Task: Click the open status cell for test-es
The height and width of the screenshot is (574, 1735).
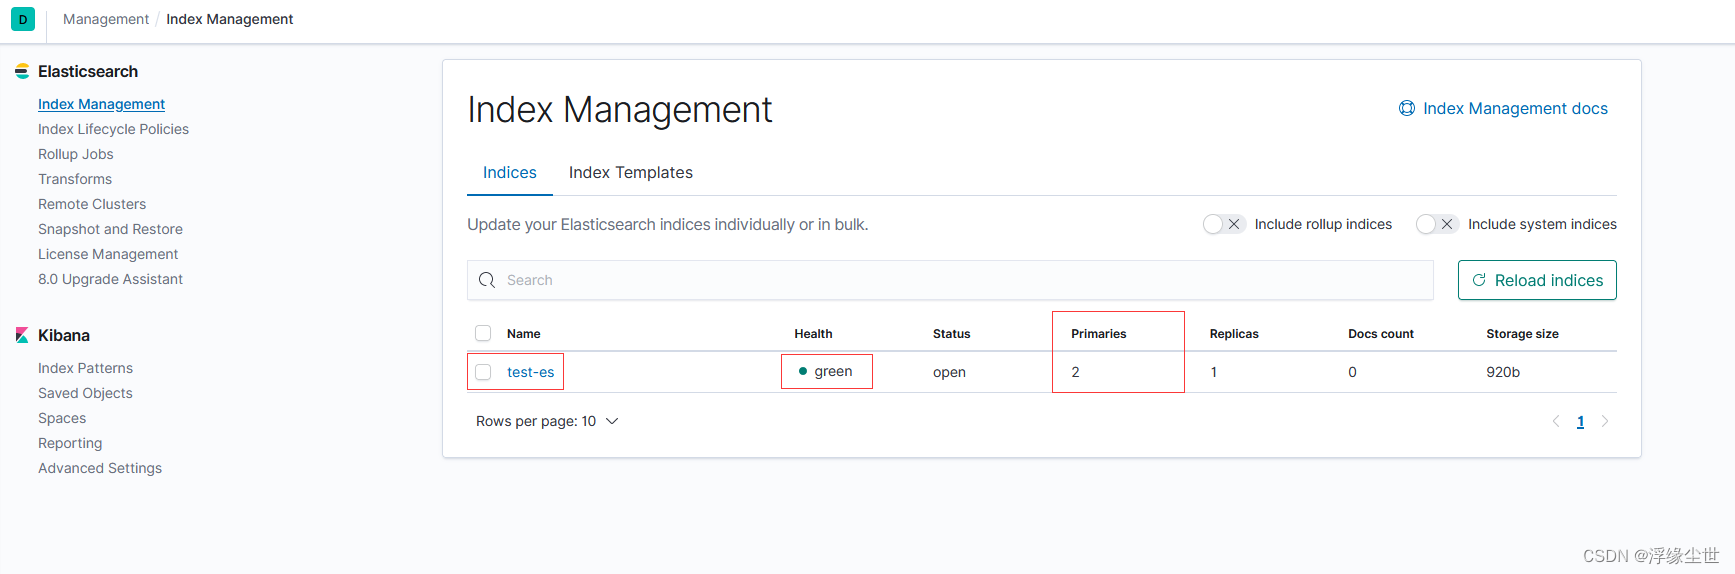Action: (949, 372)
